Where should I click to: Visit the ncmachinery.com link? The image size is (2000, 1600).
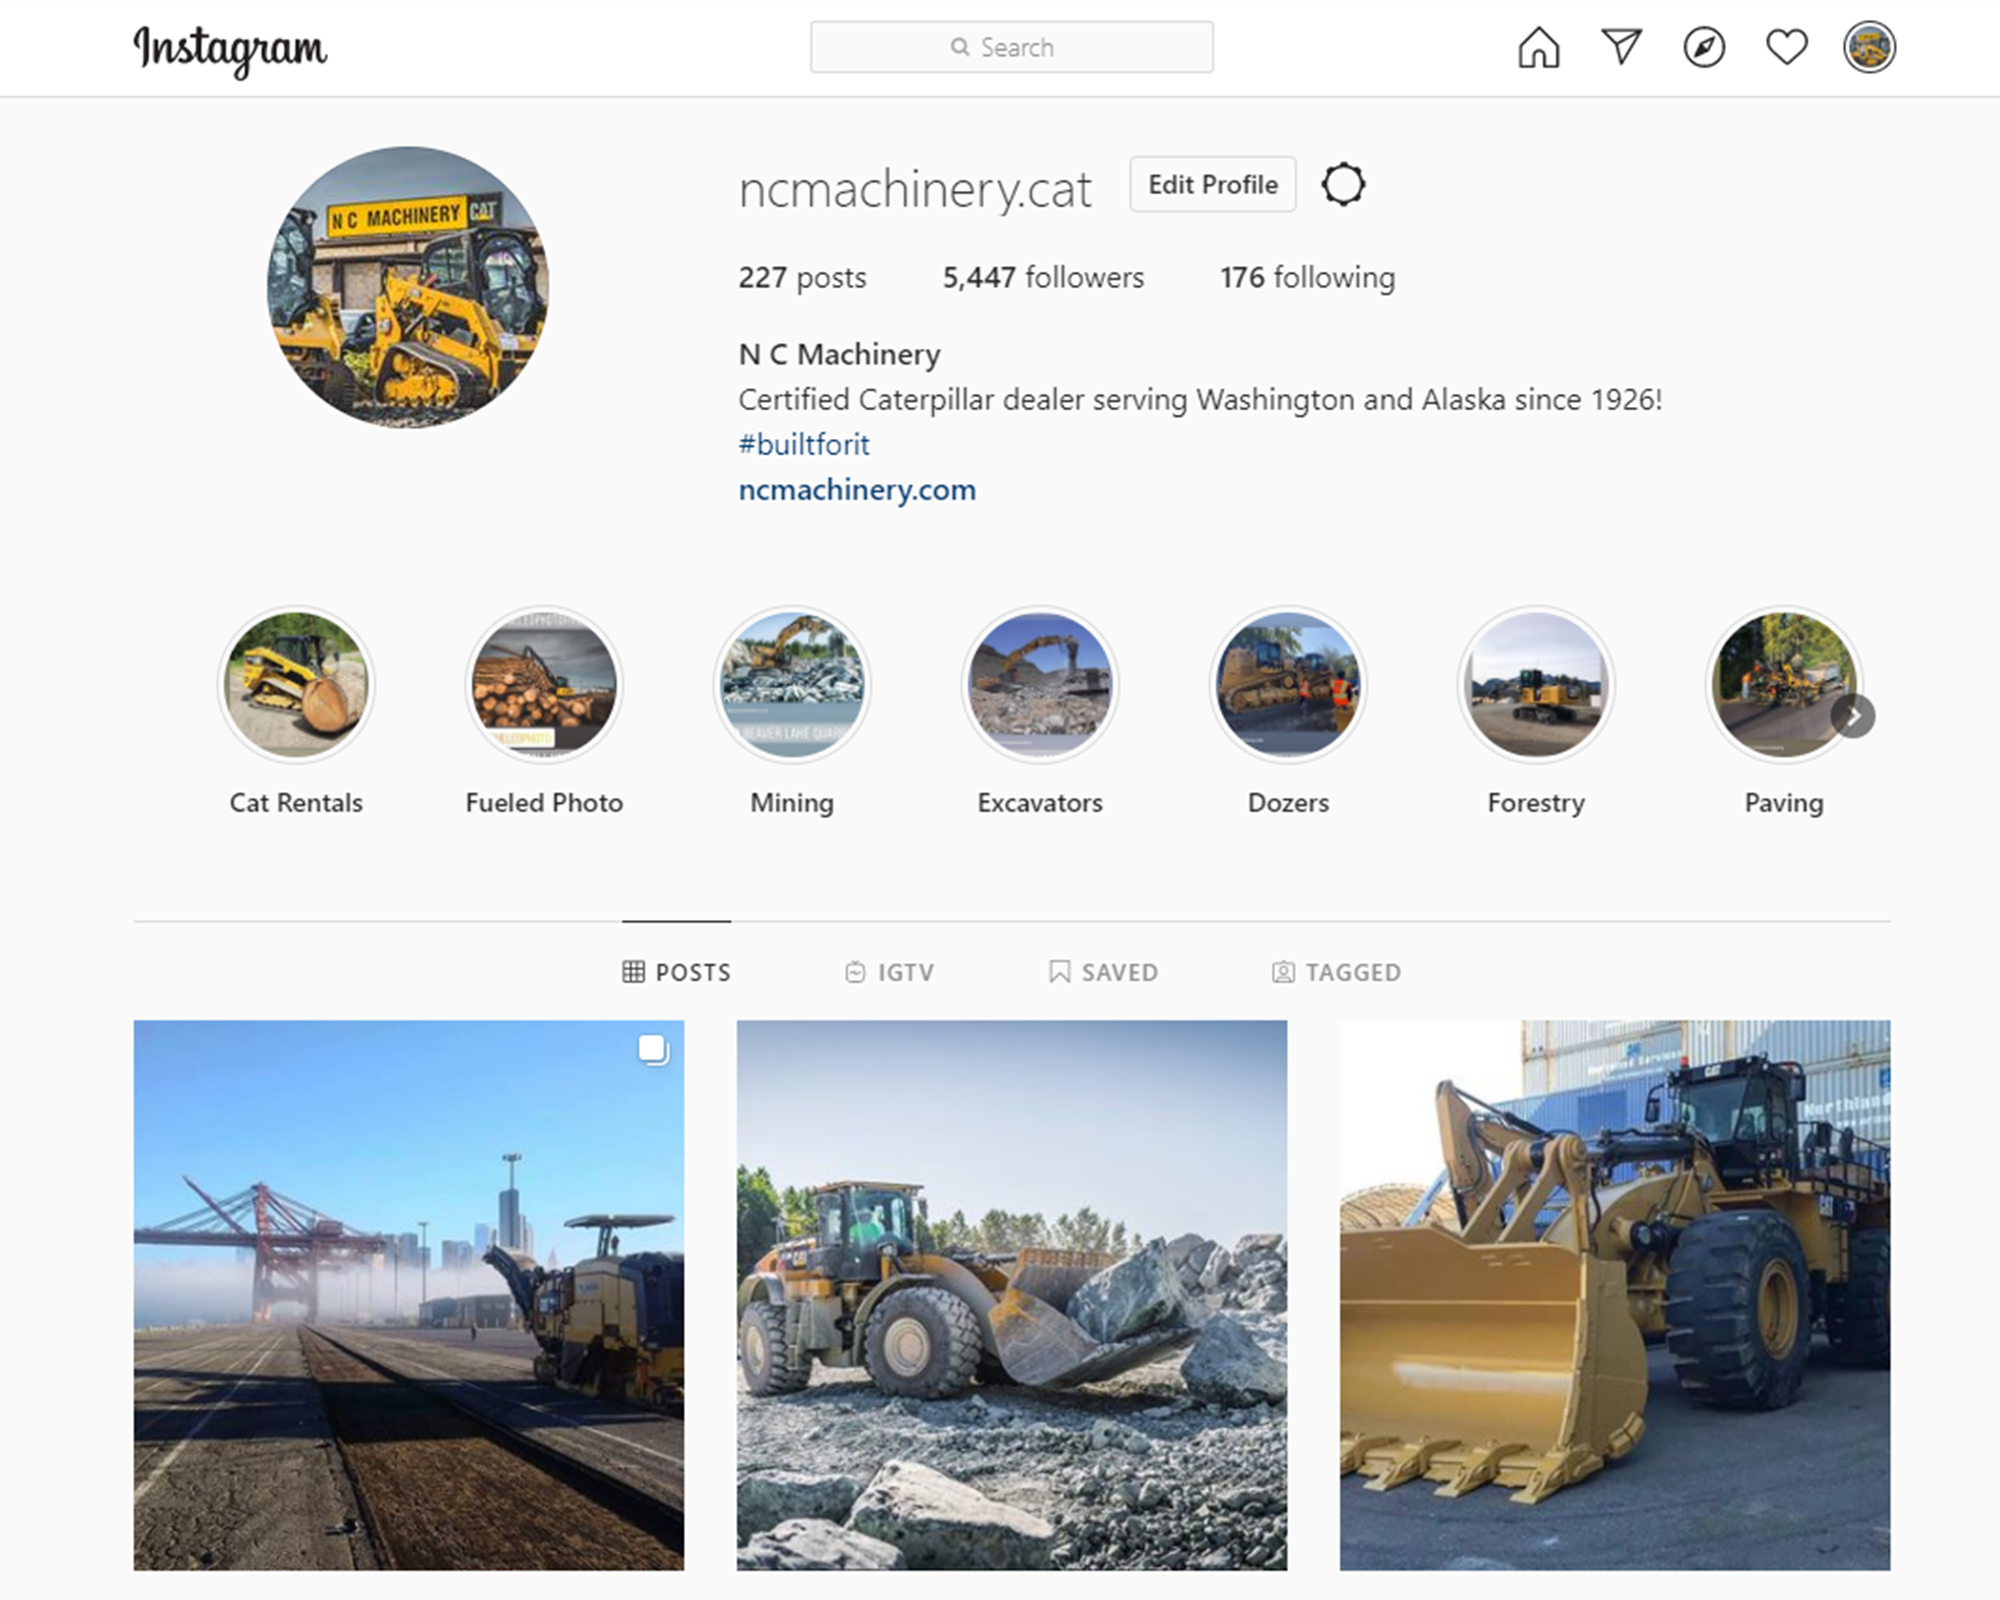pyautogui.click(x=857, y=489)
